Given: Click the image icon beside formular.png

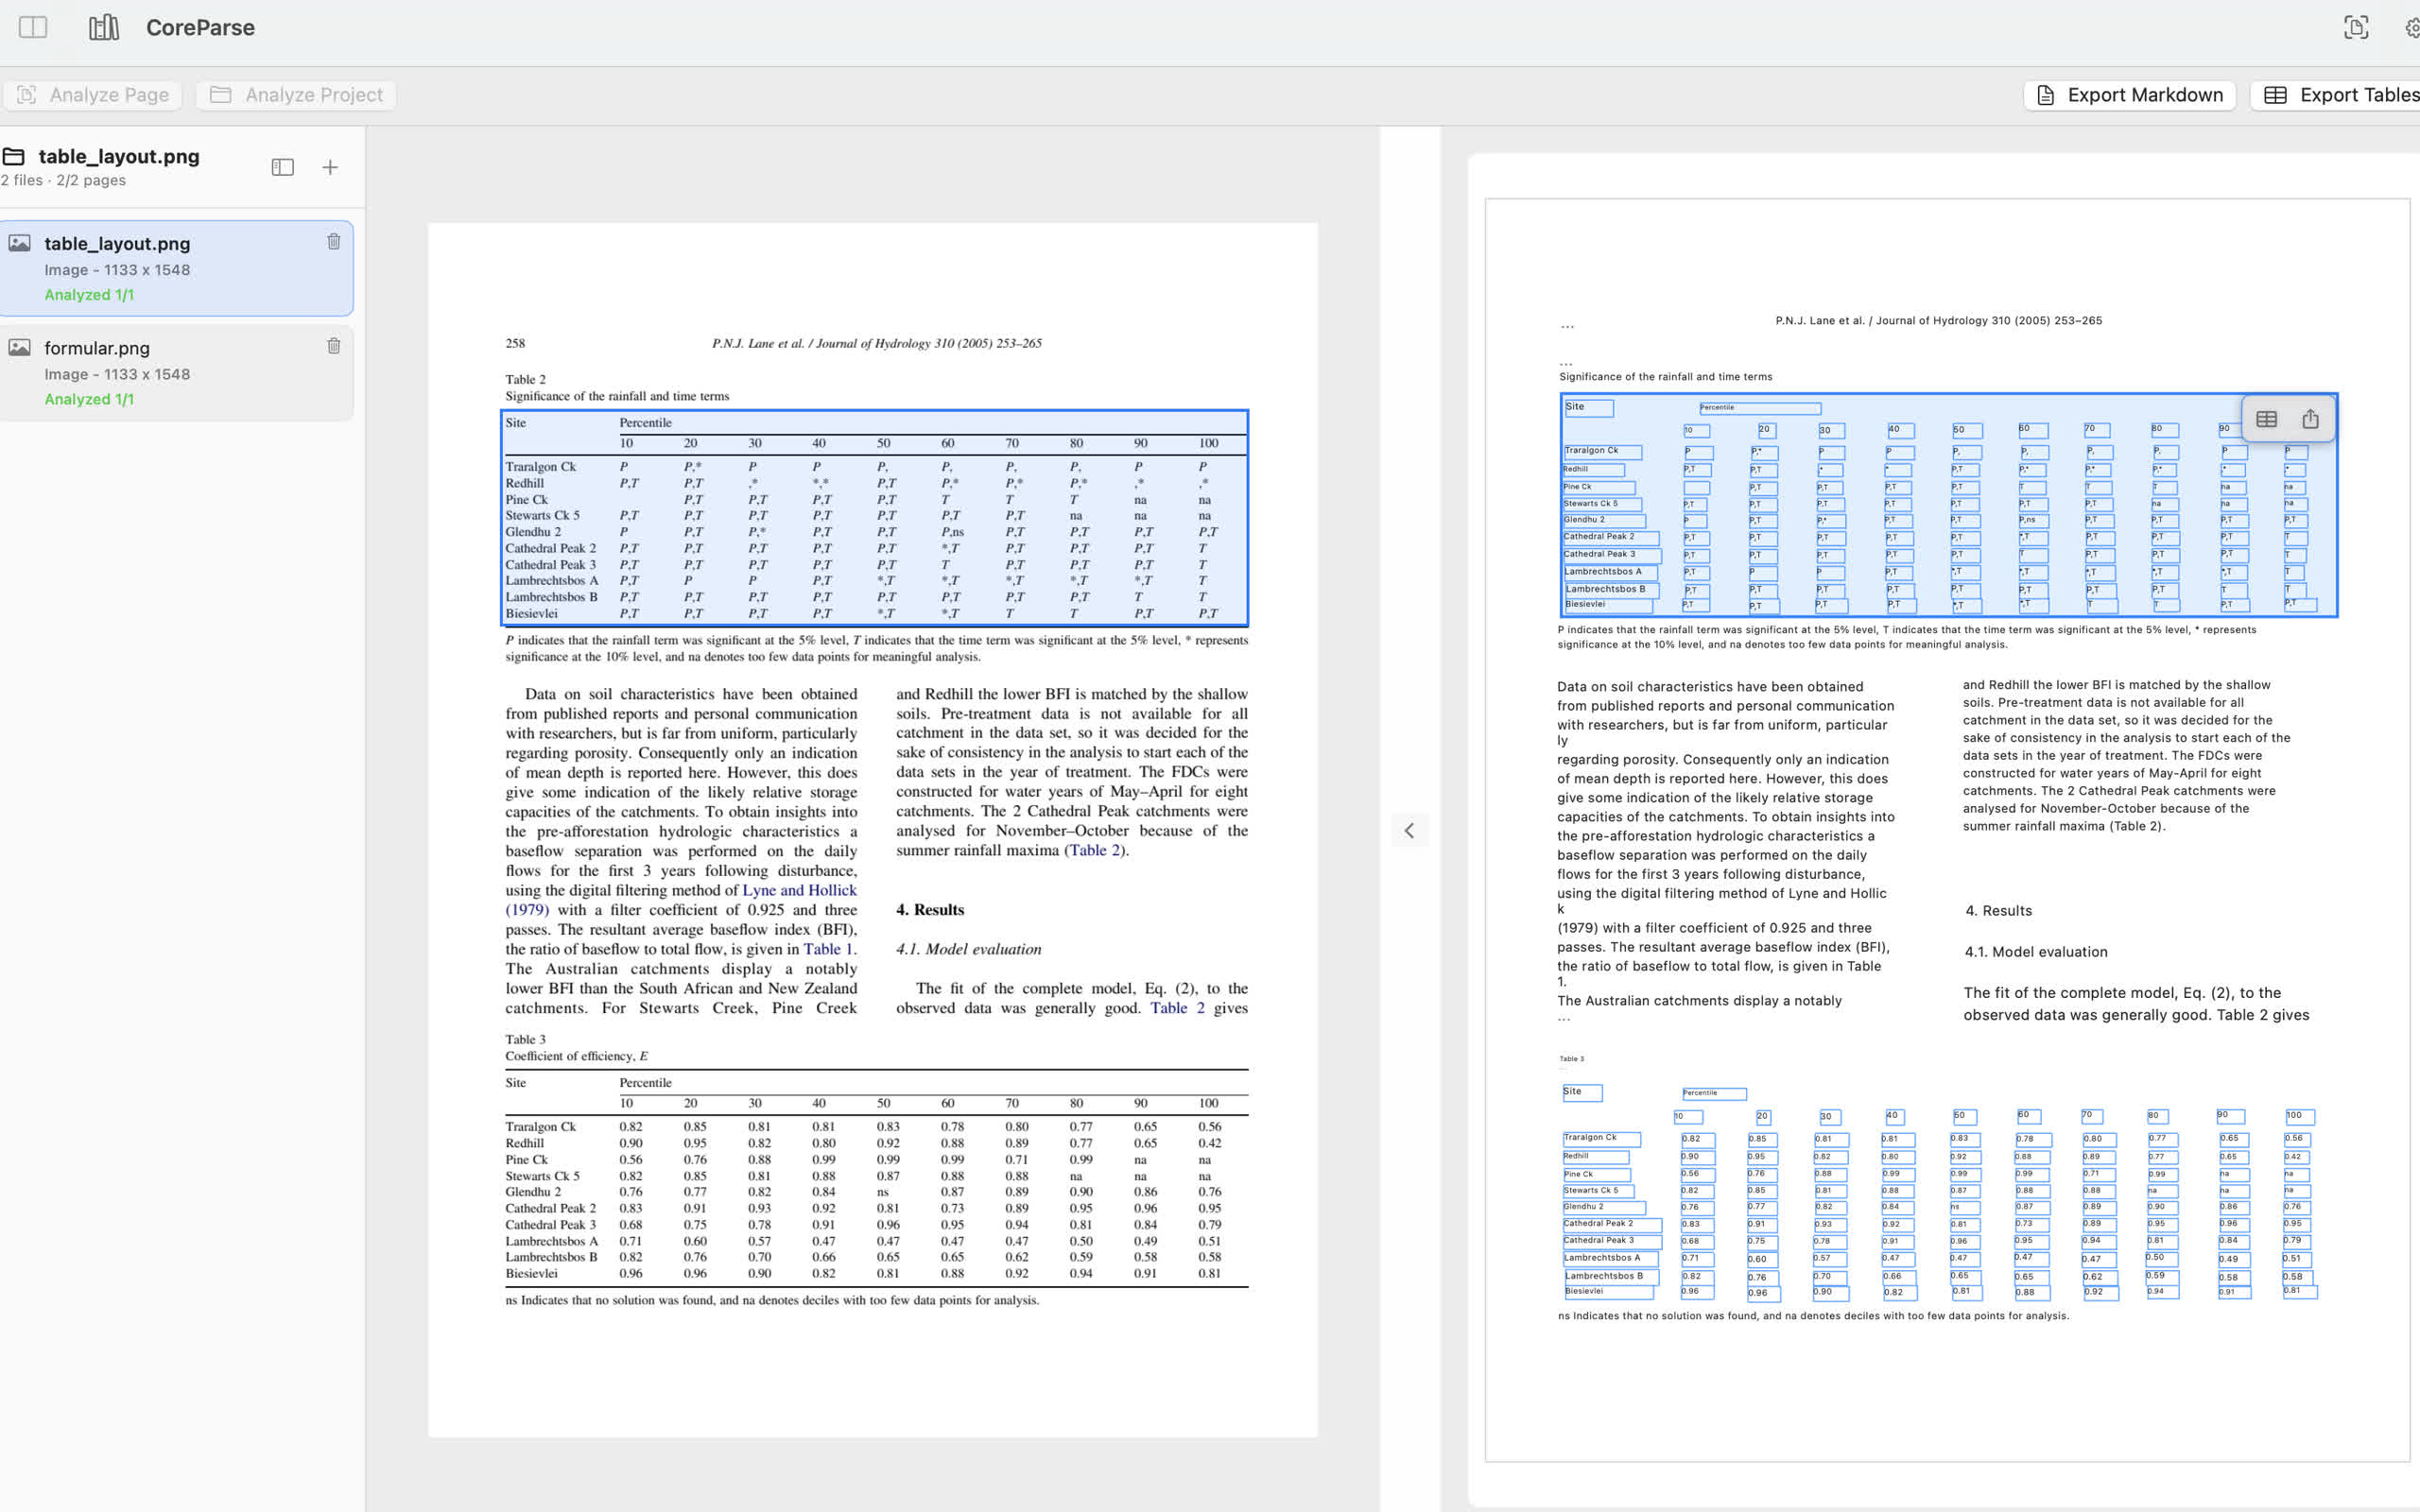Looking at the screenshot, I should [x=20, y=347].
